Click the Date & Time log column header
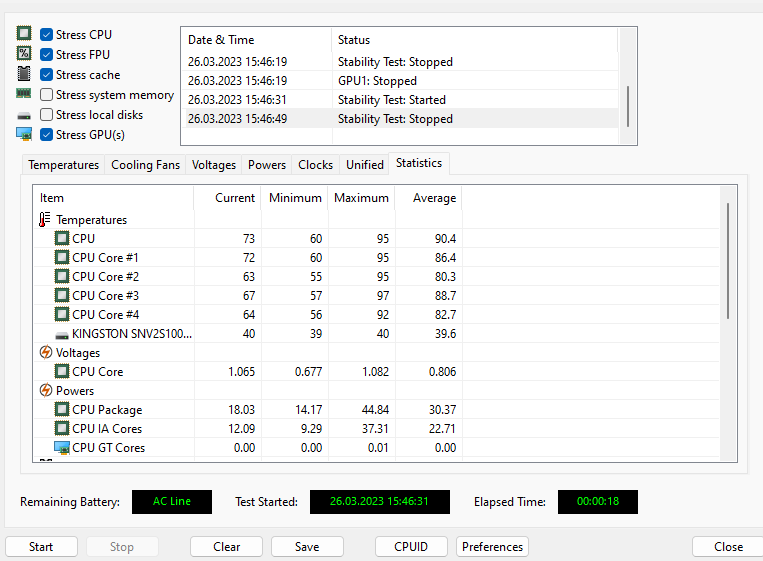The height and width of the screenshot is (561, 763). pos(256,40)
